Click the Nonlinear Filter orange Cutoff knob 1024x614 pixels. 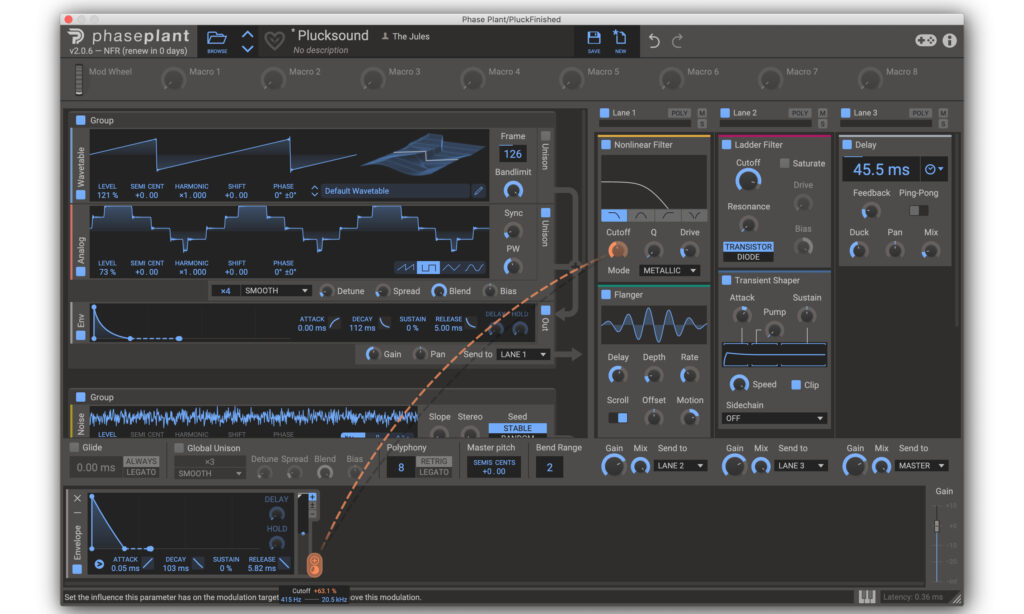617,250
